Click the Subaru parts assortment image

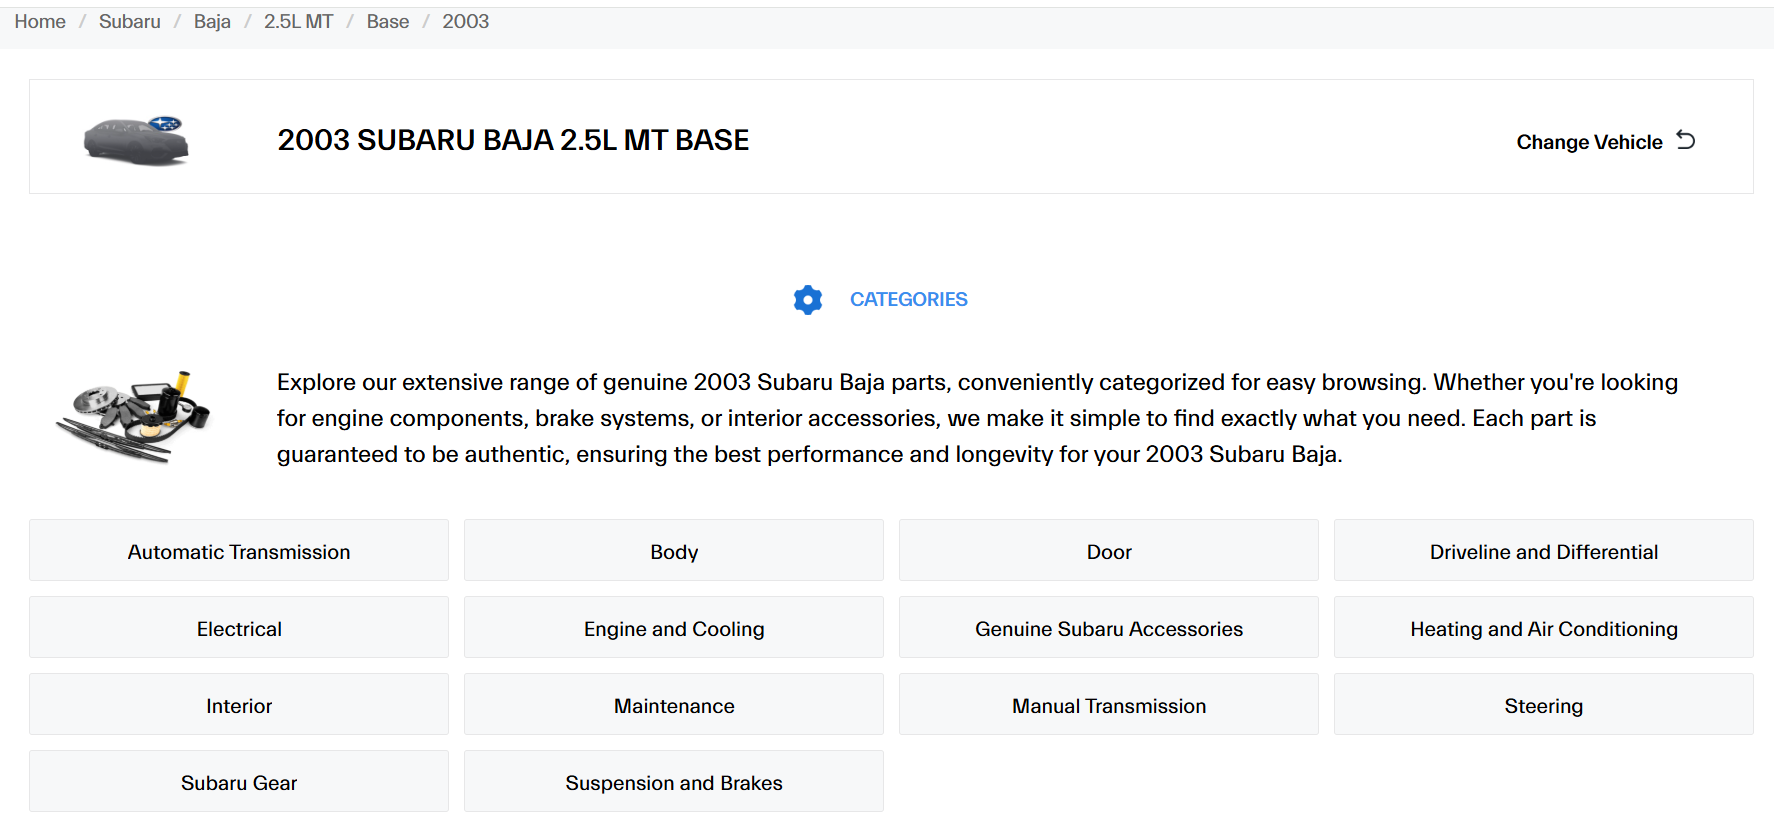133,417
